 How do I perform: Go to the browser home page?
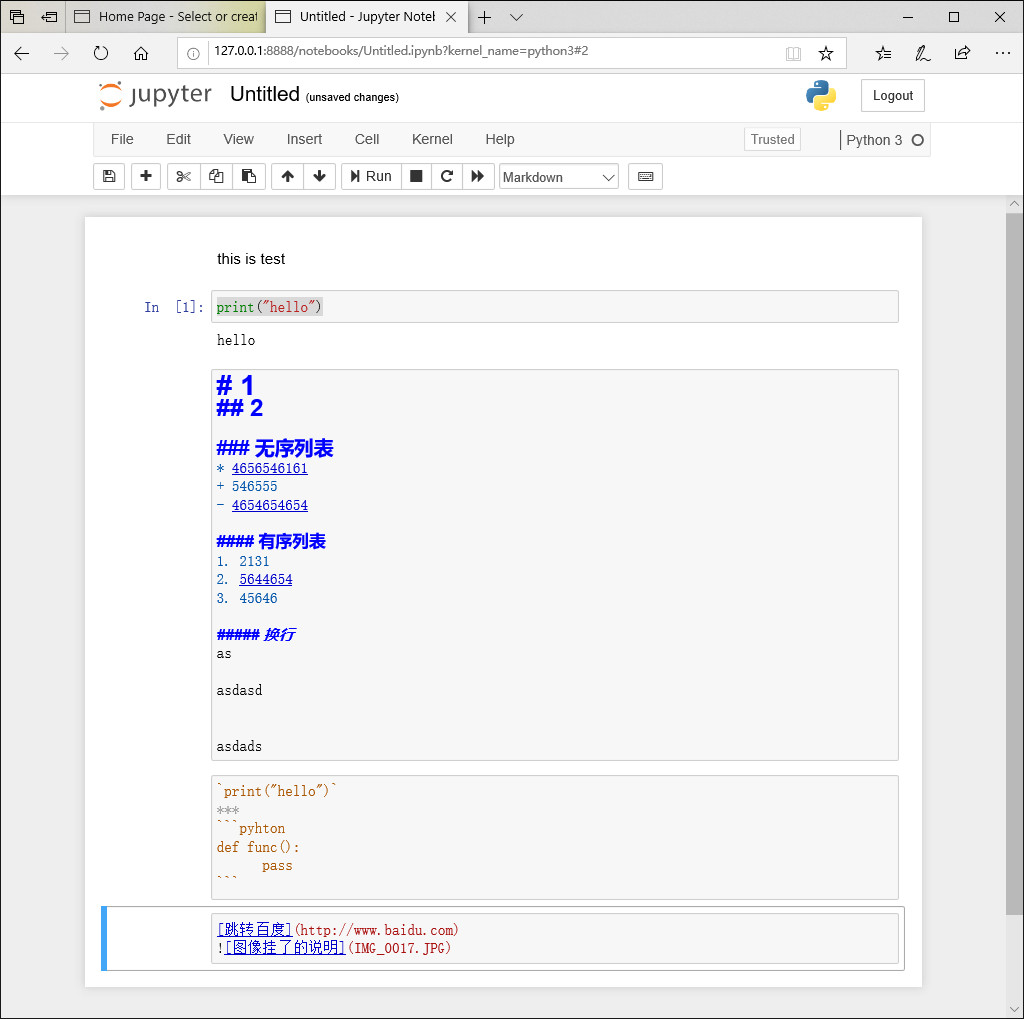tap(140, 53)
